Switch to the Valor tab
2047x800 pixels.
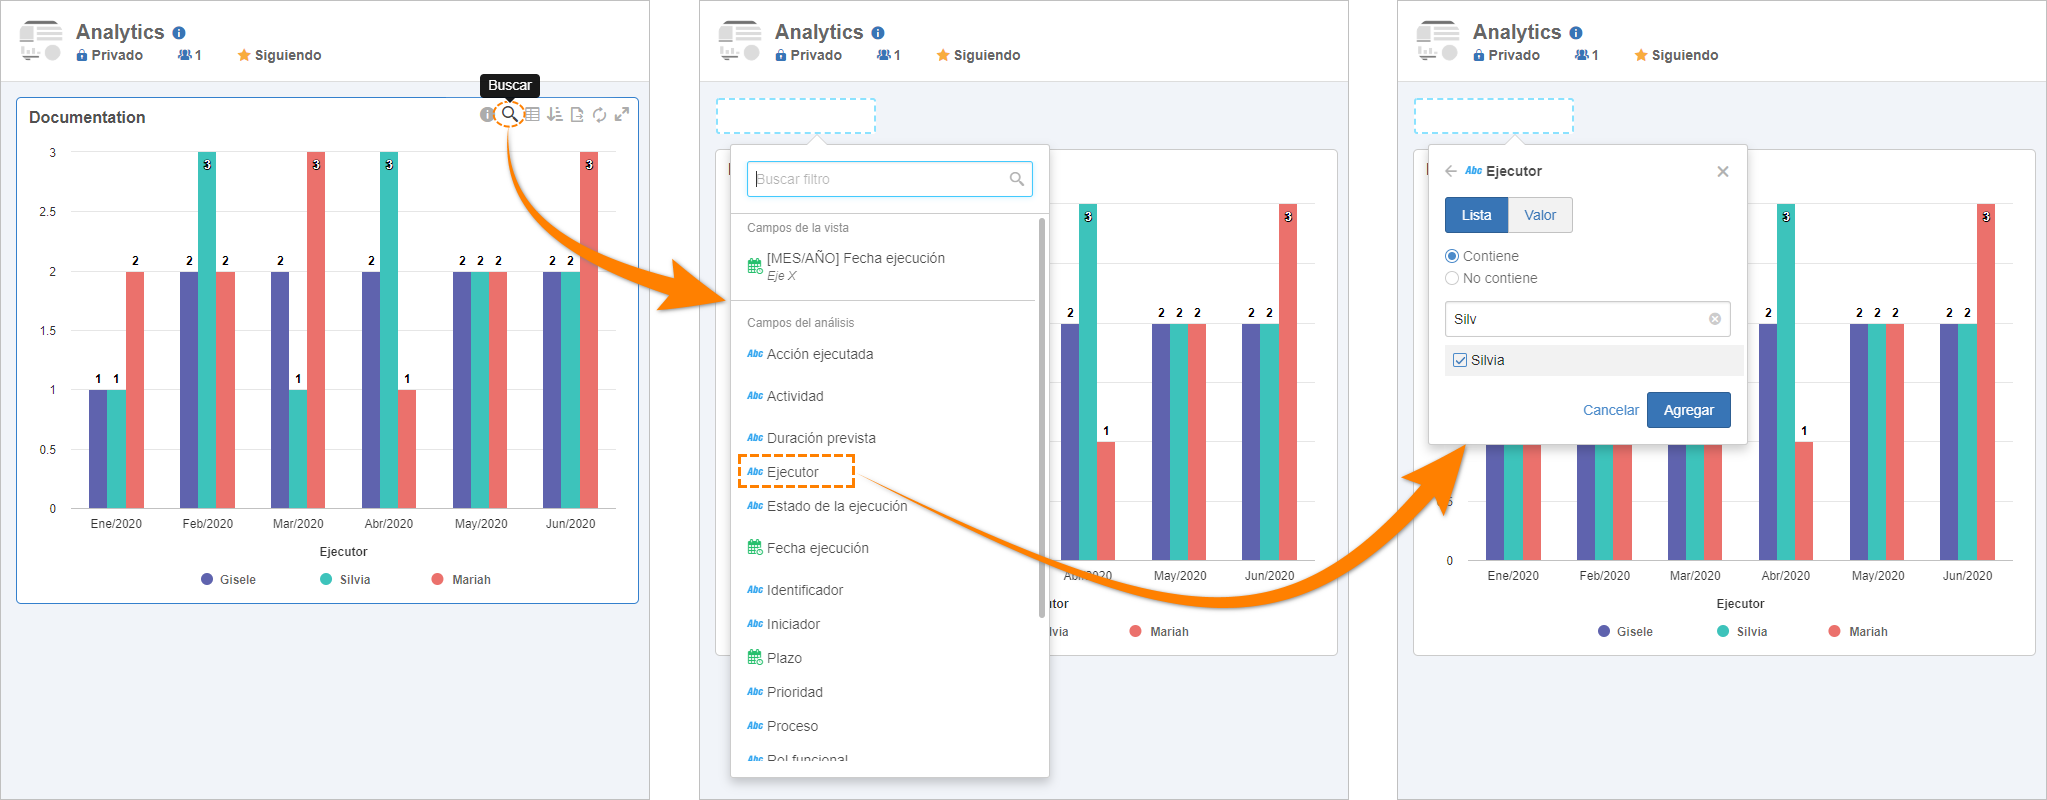click(1540, 215)
